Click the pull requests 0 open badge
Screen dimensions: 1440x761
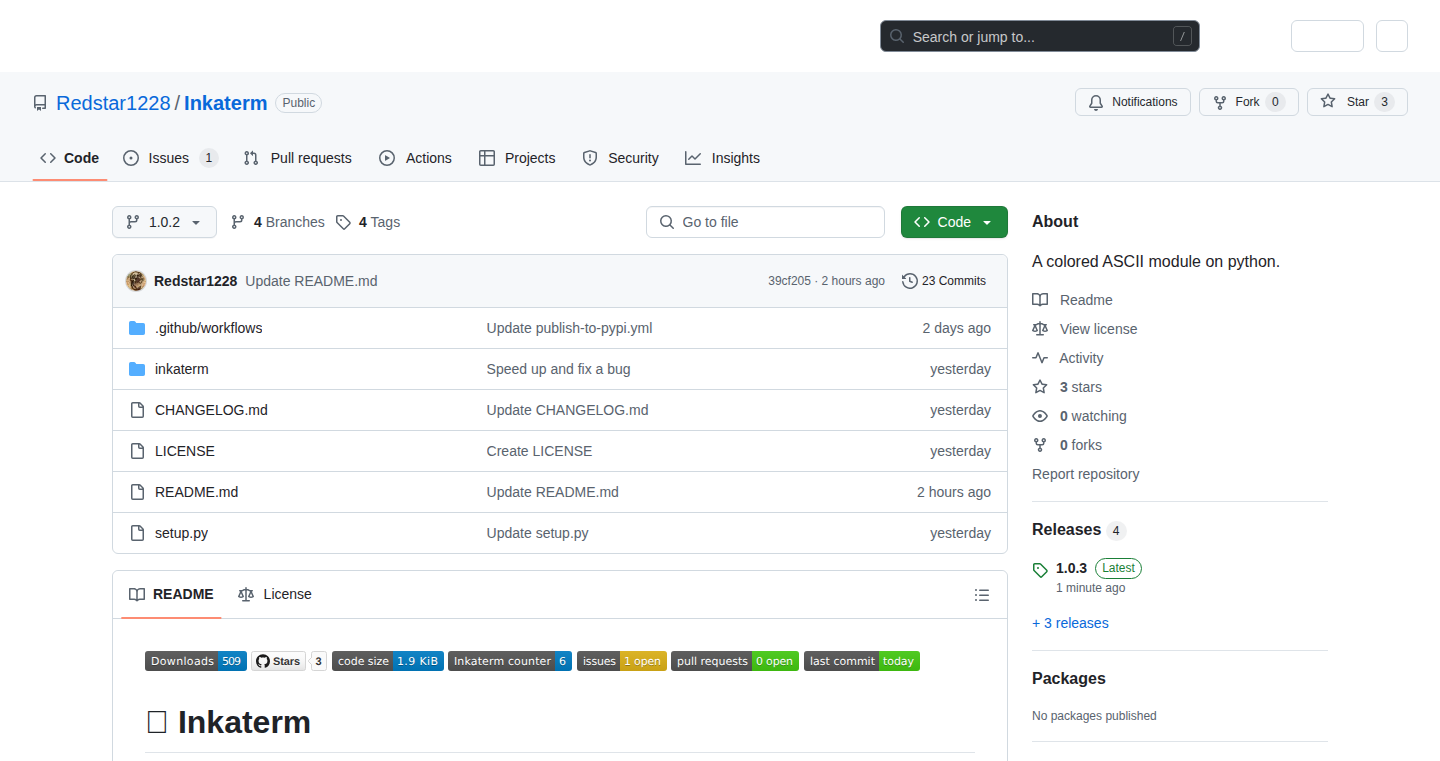735,661
